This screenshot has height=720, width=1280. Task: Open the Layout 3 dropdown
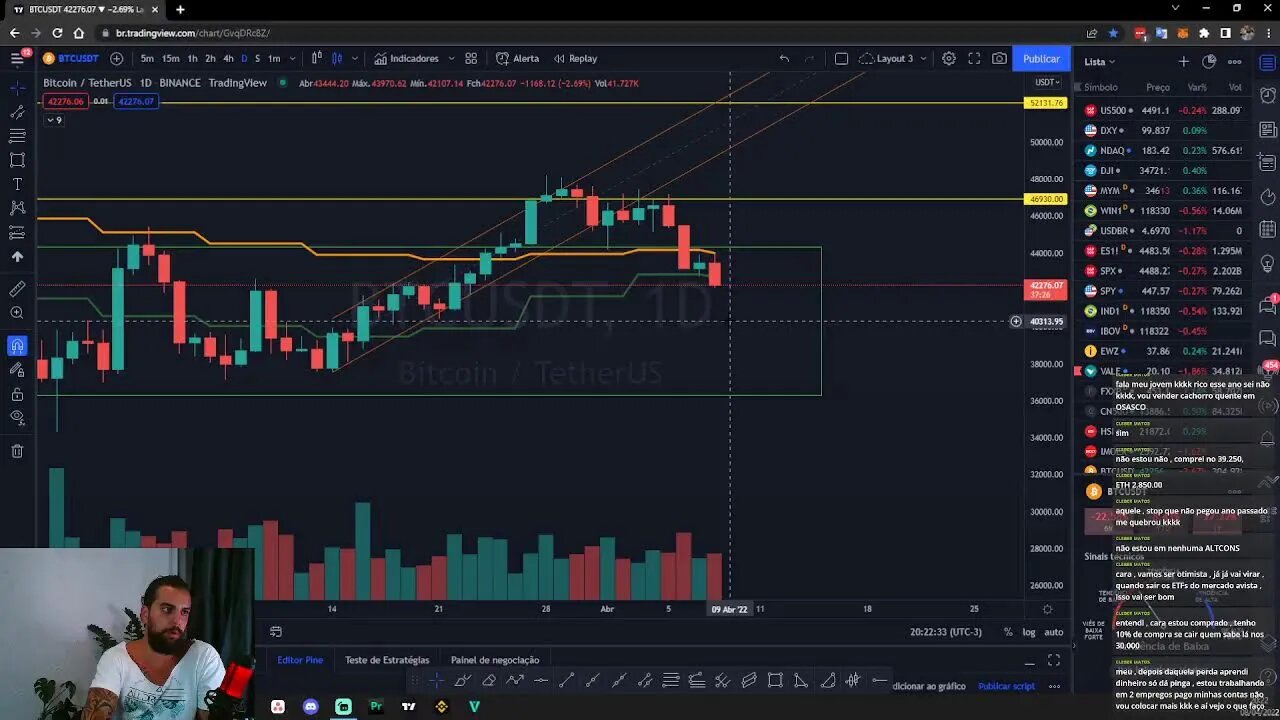[x=893, y=58]
